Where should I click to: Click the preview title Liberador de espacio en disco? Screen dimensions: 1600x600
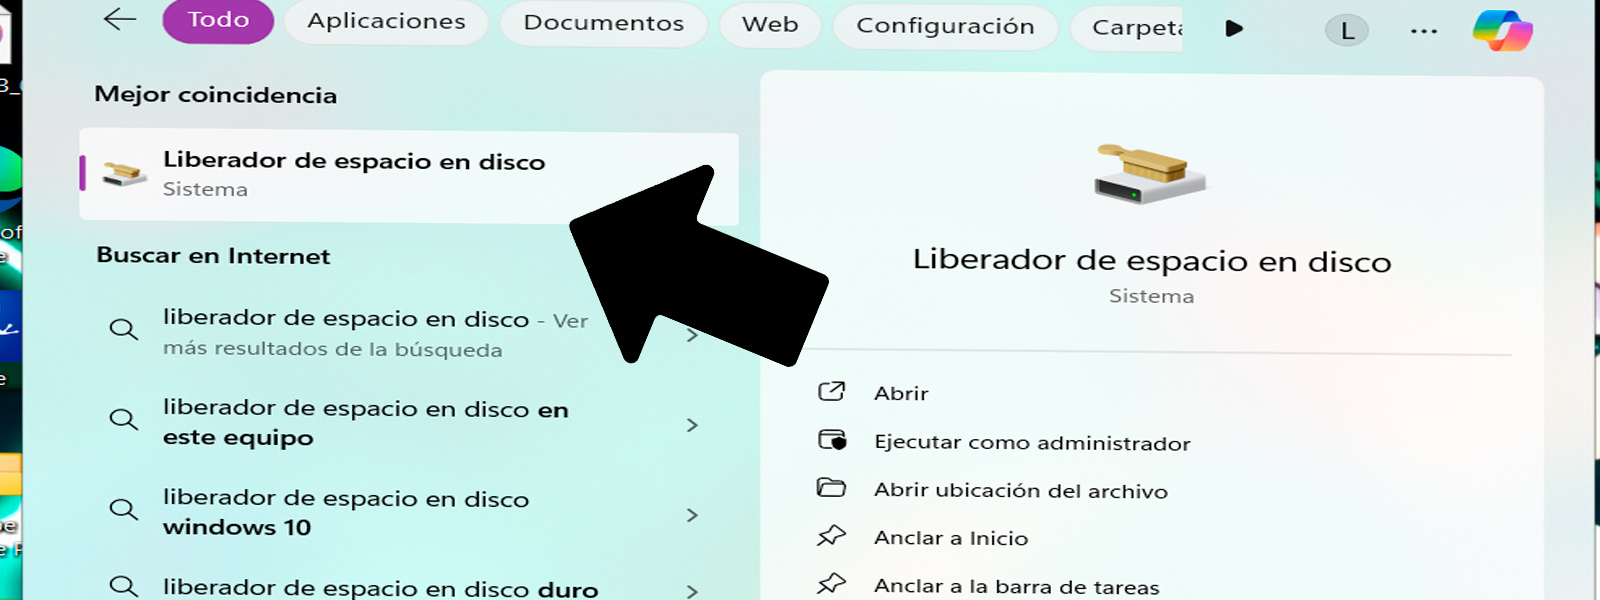click(x=1152, y=261)
